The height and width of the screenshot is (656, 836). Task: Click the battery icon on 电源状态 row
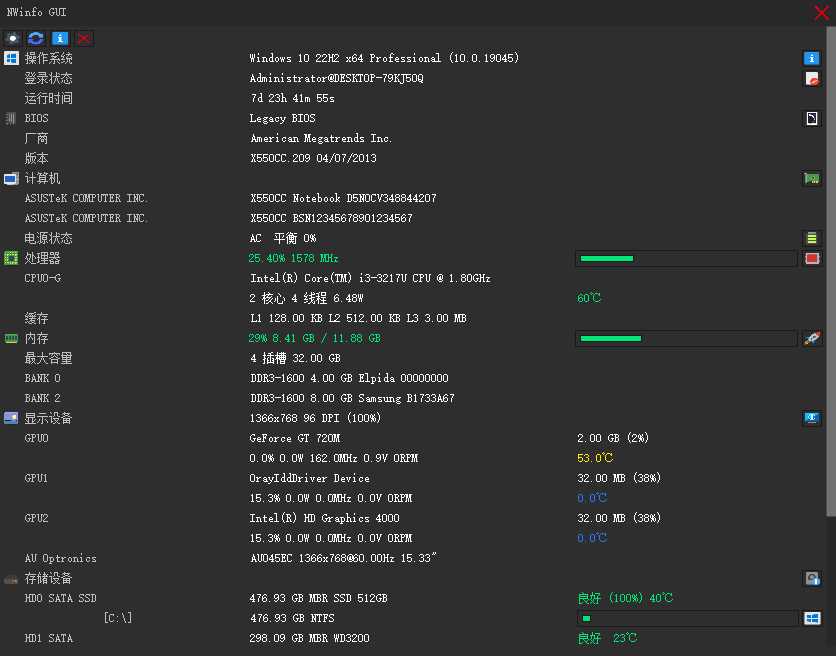[812, 239]
